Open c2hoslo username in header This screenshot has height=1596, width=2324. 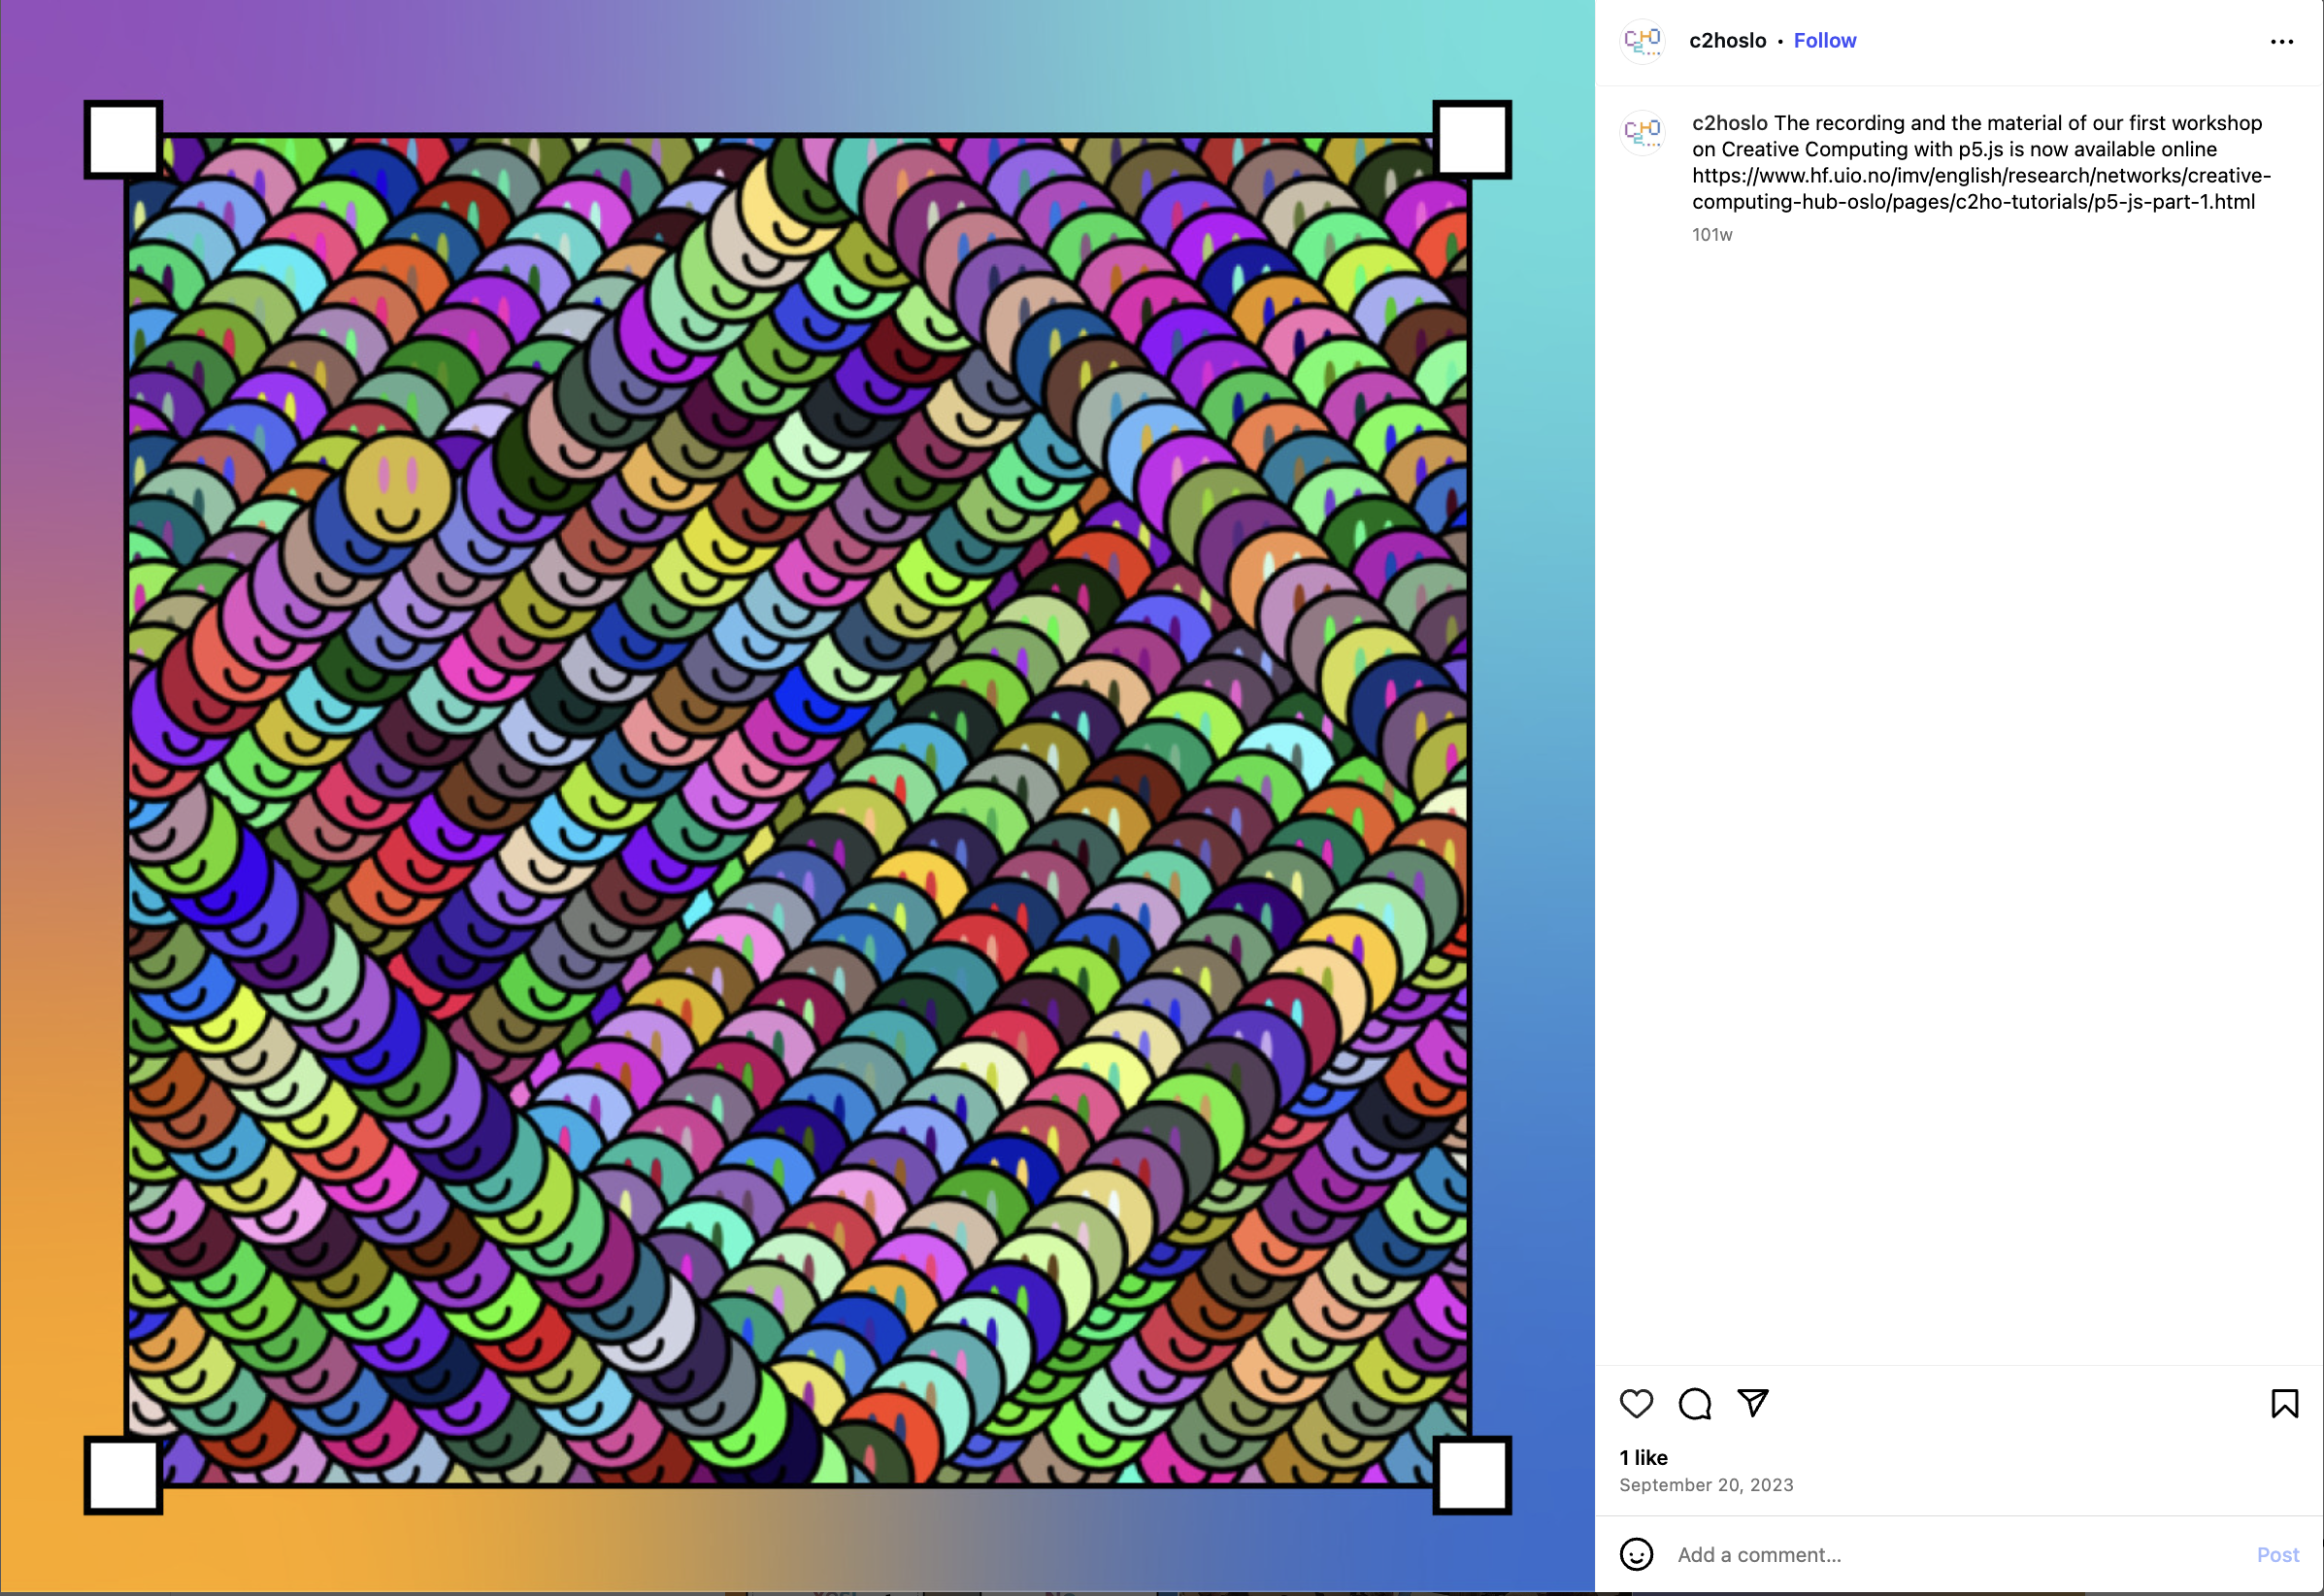[x=1728, y=41]
